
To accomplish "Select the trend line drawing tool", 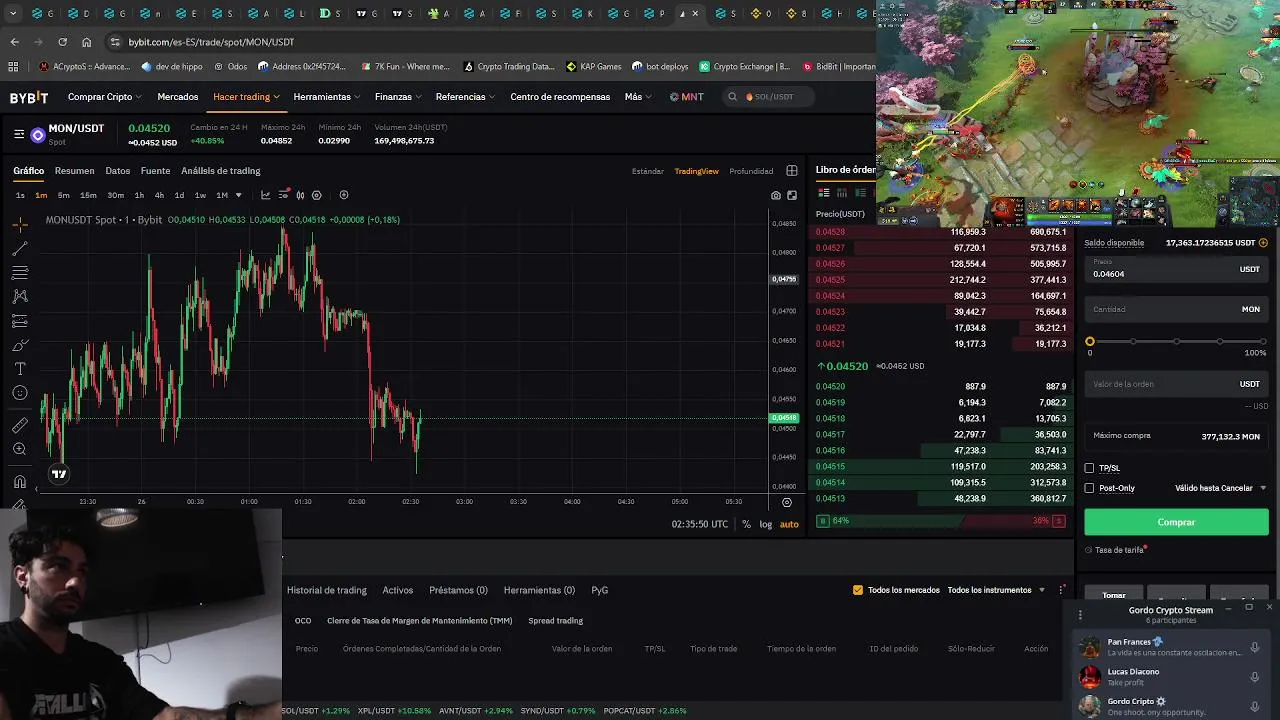I will [x=20, y=249].
